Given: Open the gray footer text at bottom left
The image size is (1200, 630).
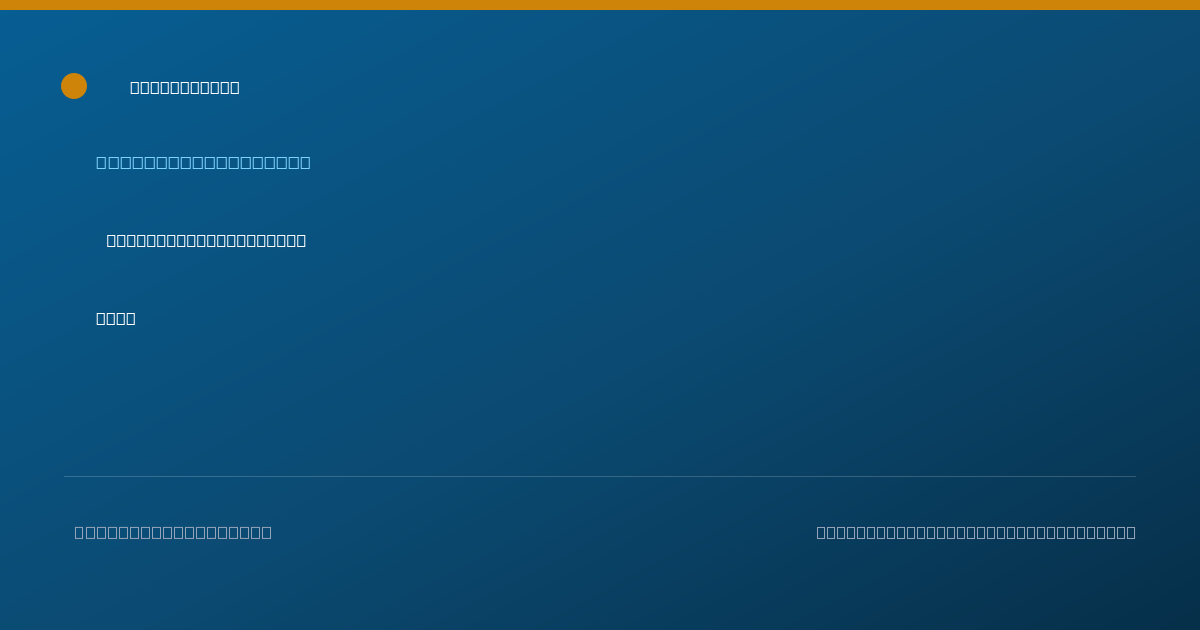Looking at the screenshot, I should point(173,532).
